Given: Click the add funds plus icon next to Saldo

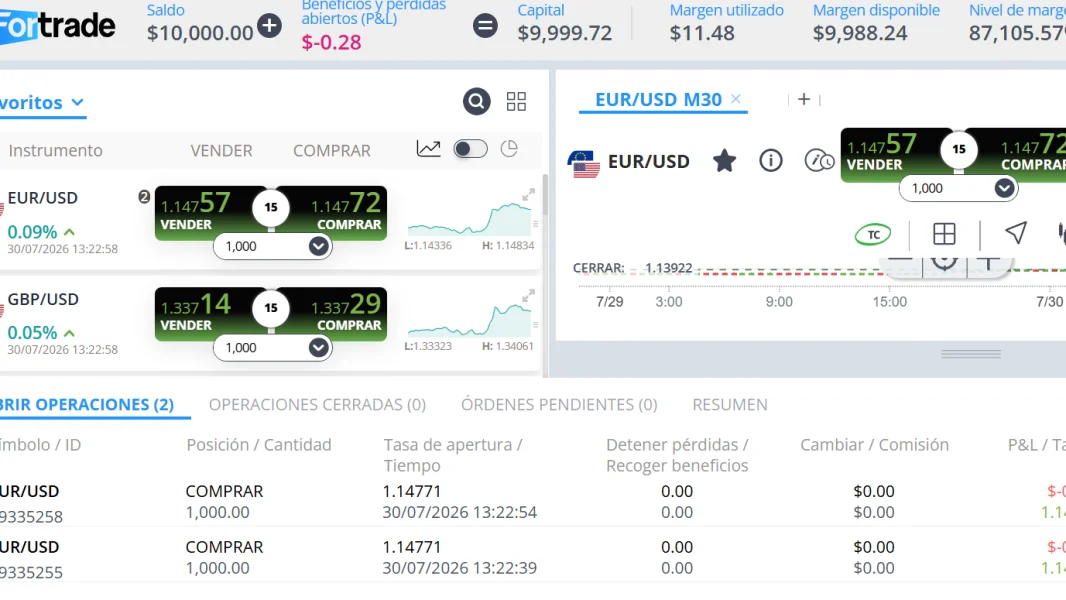Looking at the screenshot, I should coord(269,26).
